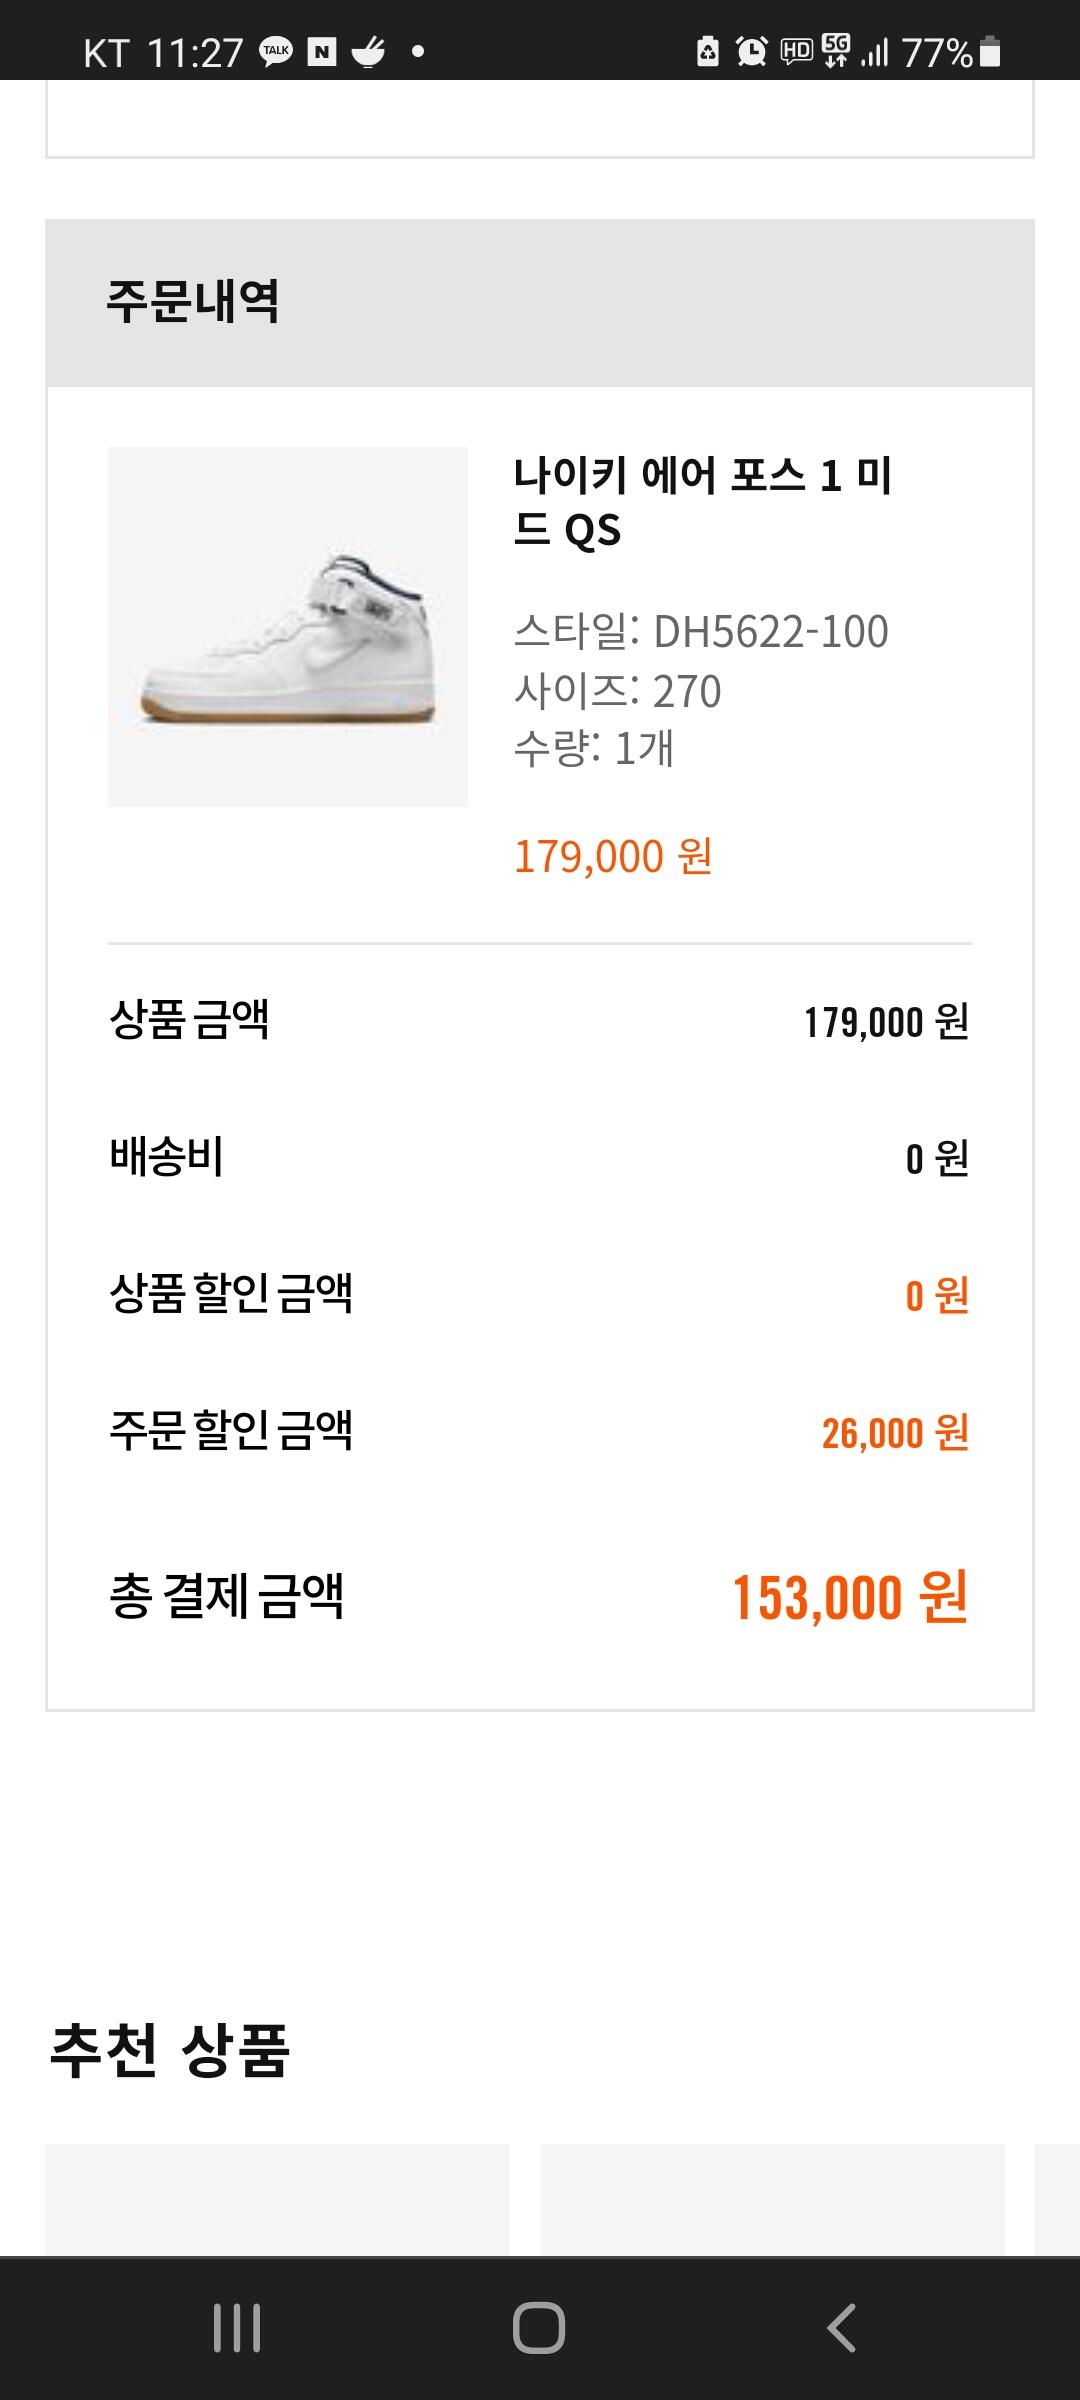The image size is (1080, 2400).
Task: Tap the 배송비 0 원 row
Action: point(540,1158)
